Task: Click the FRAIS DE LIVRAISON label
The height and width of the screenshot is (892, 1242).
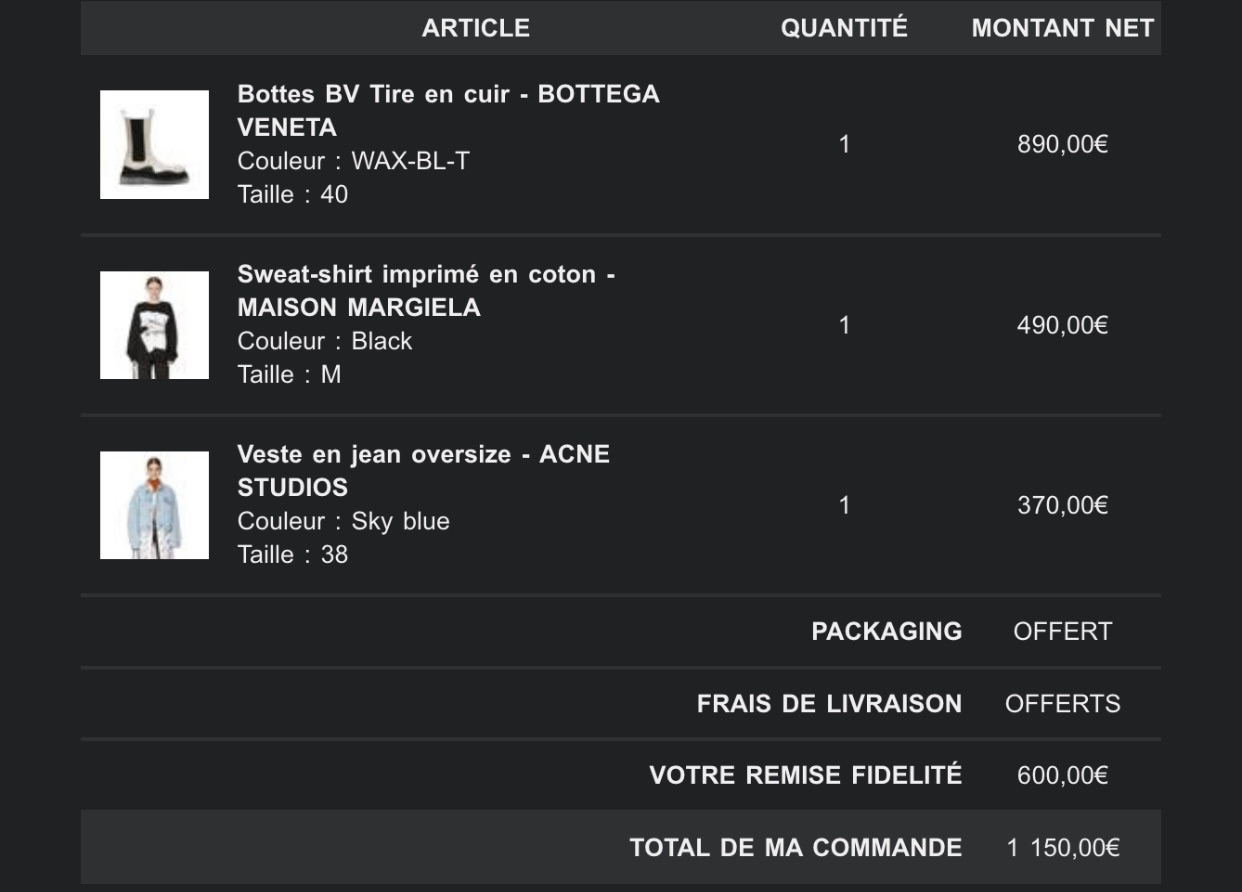Action: click(830, 703)
